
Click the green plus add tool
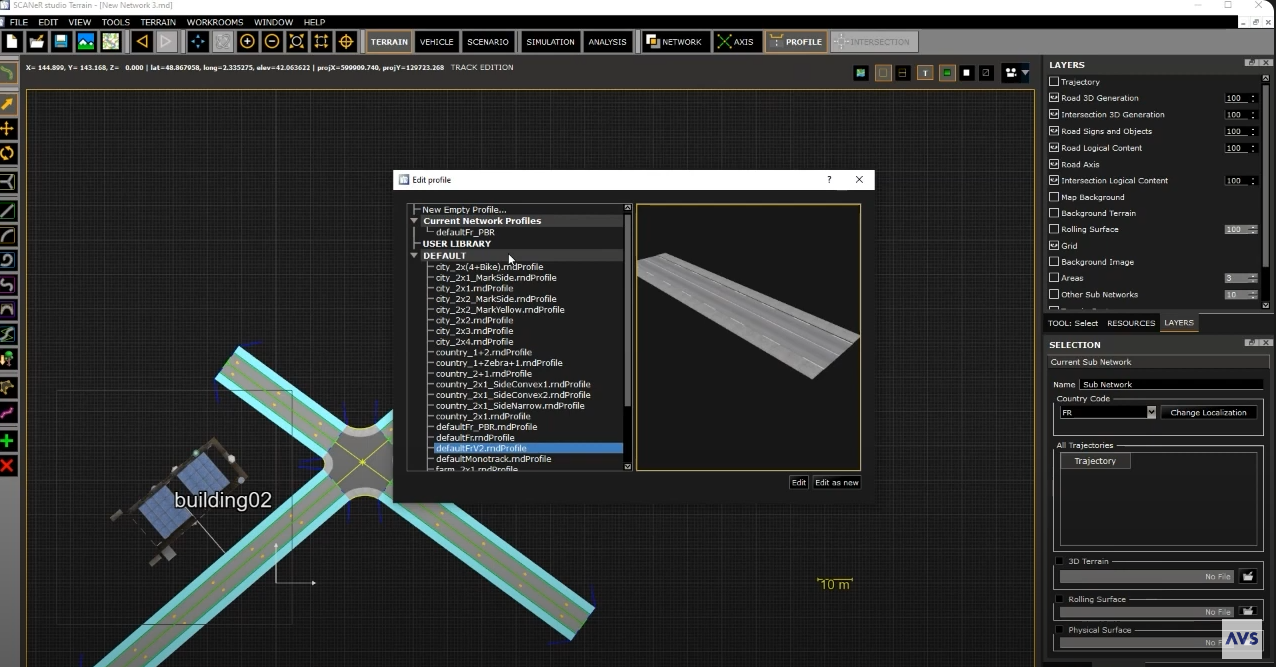[8, 441]
